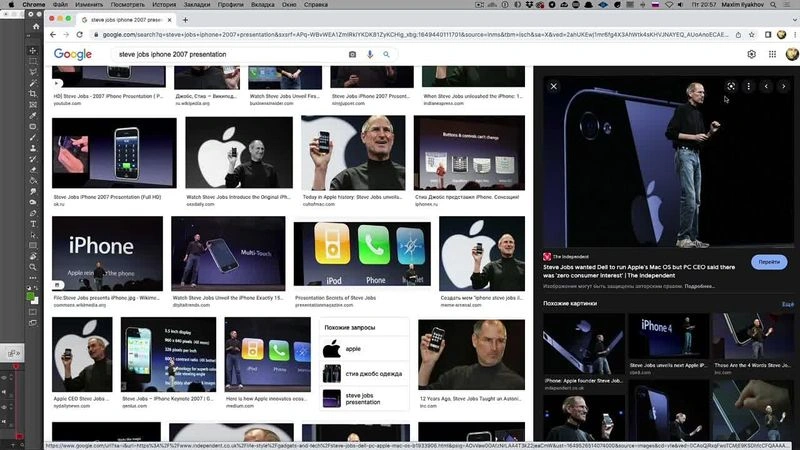Change screen mode in Photoshop toolbar

pos(33,323)
